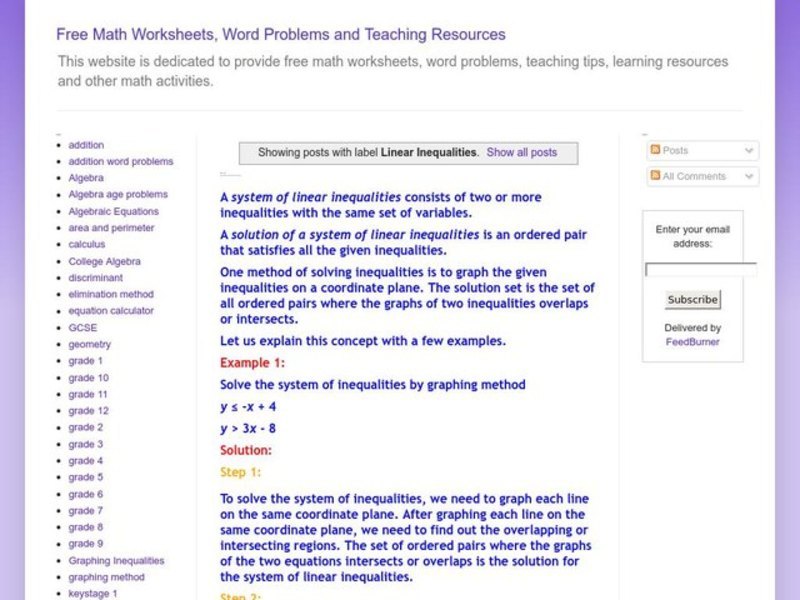
Task: Expand the Posts subscription dropdown
Action: [x=748, y=149]
